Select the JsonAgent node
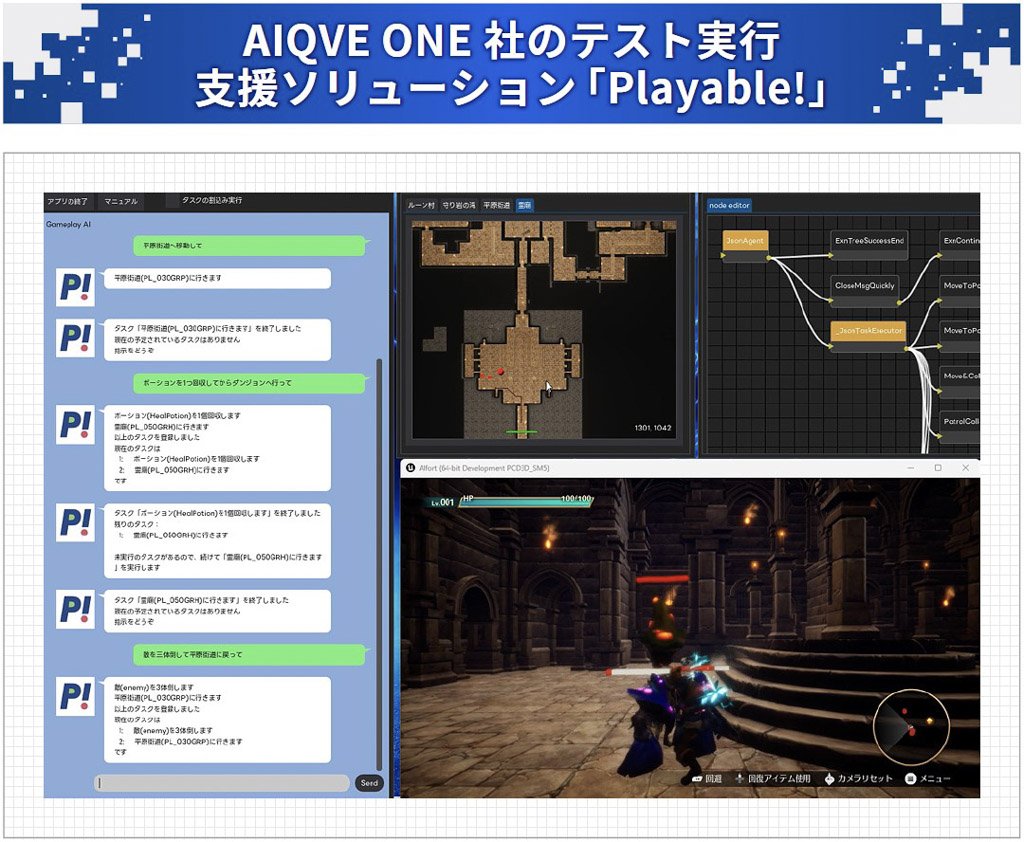The height and width of the screenshot is (842, 1024). point(745,244)
